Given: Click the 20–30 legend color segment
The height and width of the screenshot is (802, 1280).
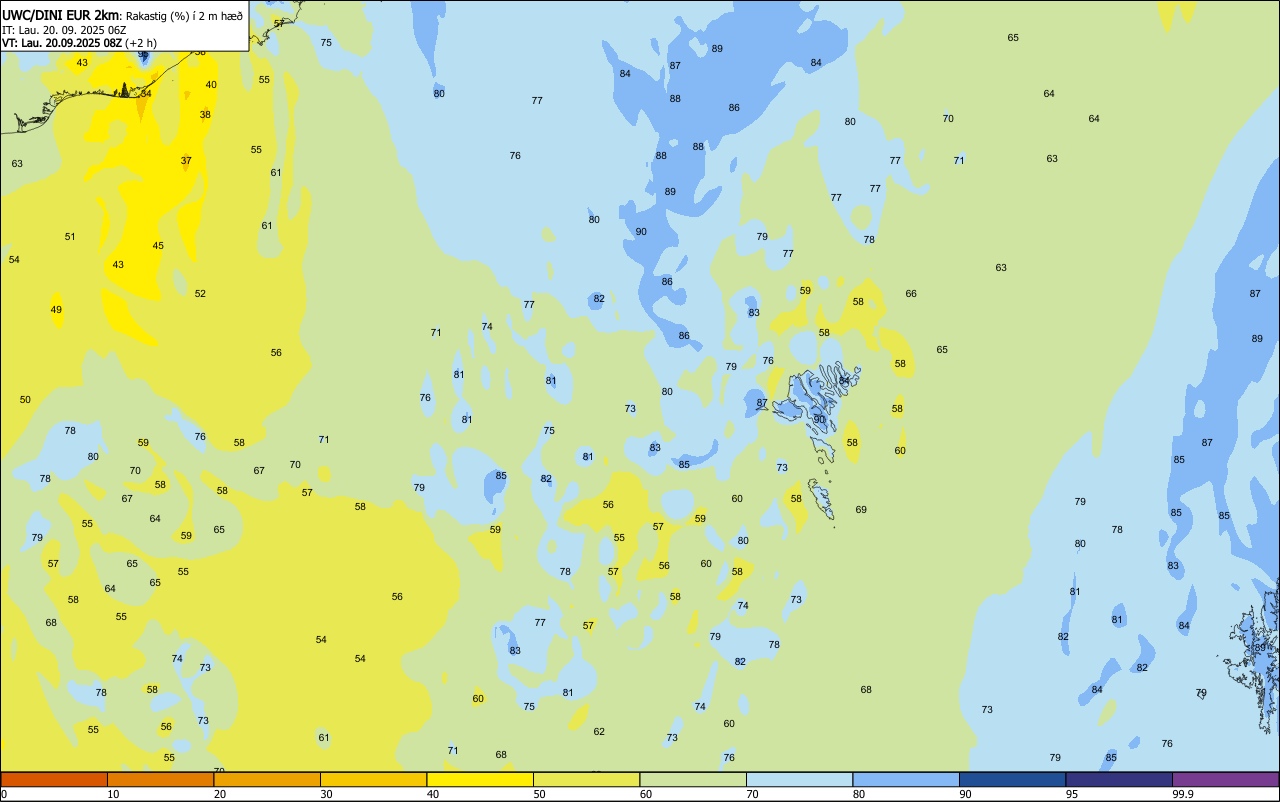Looking at the screenshot, I should pyautogui.click(x=267, y=779).
